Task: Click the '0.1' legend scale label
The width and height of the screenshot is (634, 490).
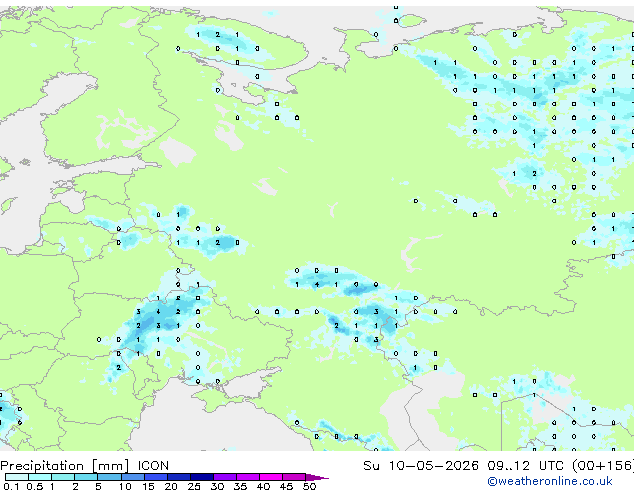Action: coord(11,486)
